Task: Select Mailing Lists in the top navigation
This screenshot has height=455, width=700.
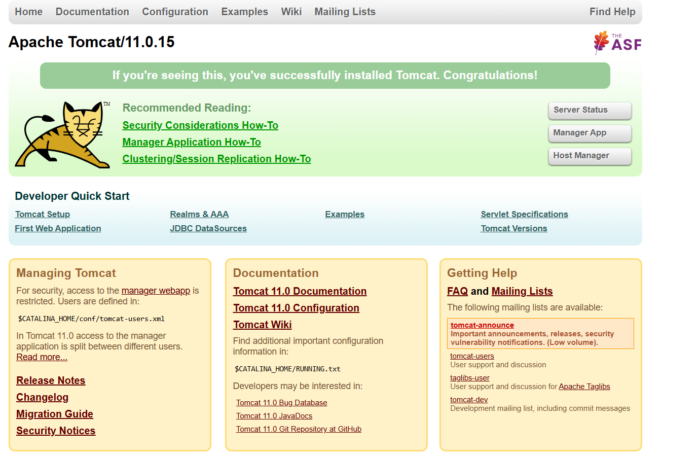Action: pyautogui.click(x=345, y=12)
